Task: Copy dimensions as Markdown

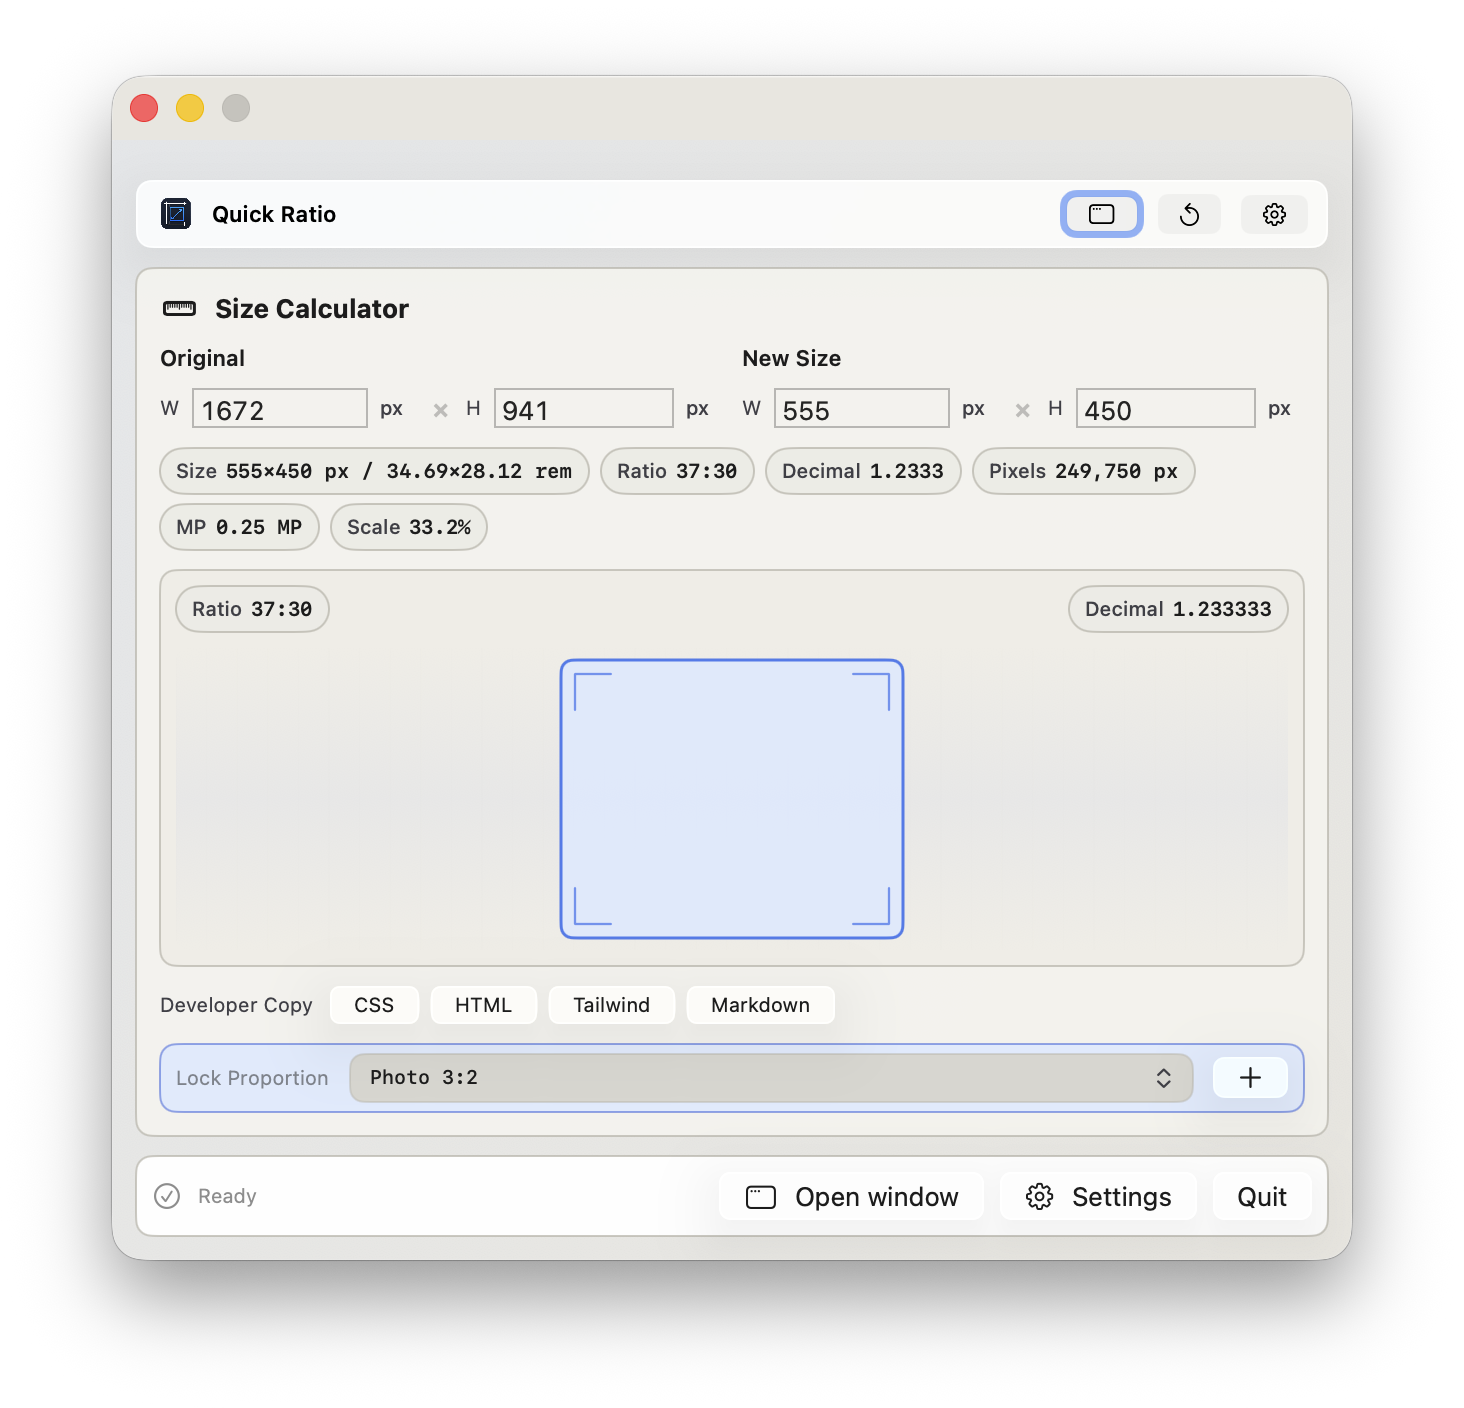Action: 760,1005
